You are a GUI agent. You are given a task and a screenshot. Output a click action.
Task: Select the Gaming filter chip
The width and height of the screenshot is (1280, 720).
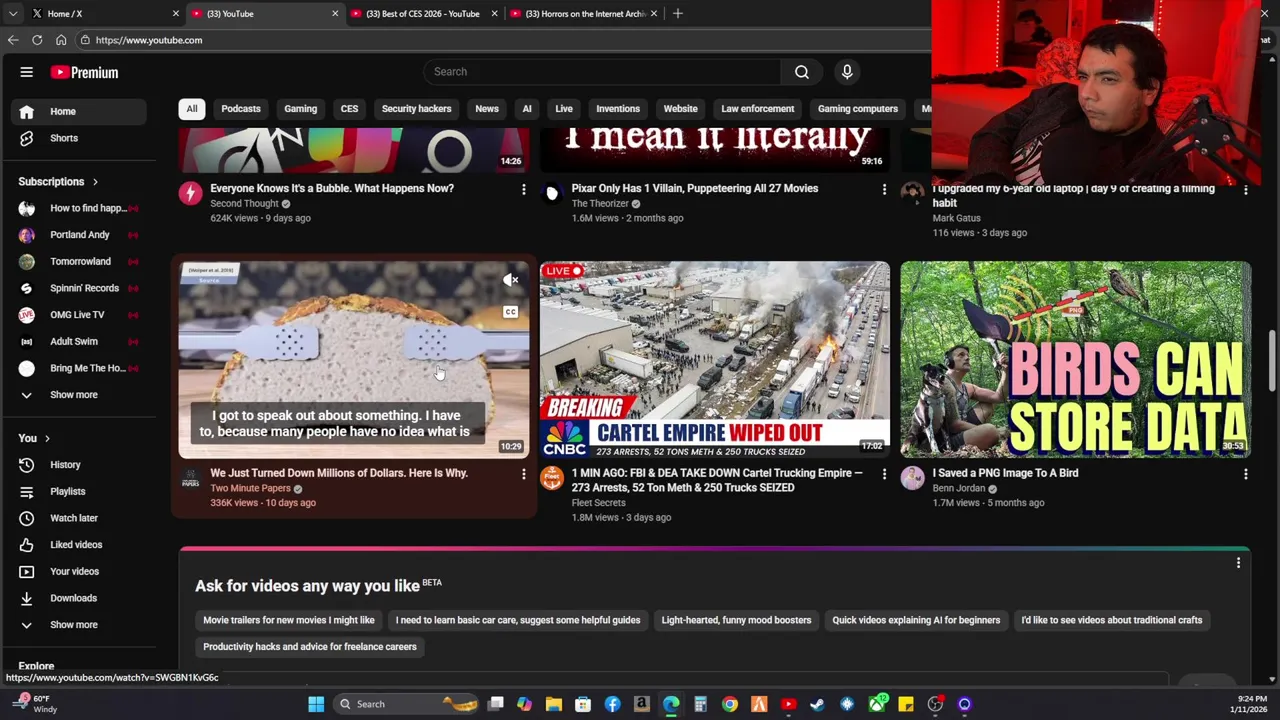click(x=300, y=109)
